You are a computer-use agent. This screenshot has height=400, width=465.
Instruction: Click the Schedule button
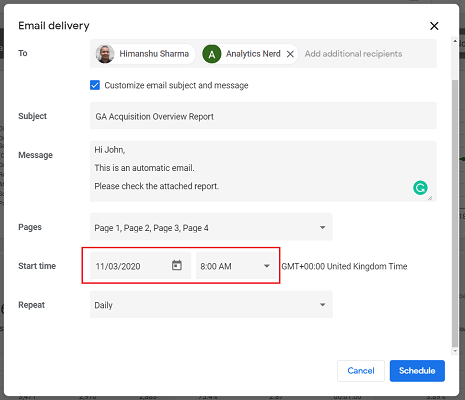tap(417, 371)
